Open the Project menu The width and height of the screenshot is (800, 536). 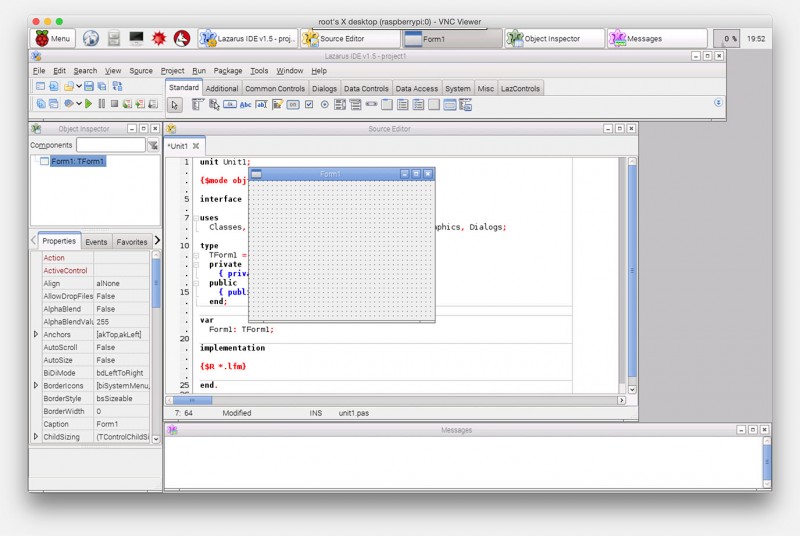point(172,71)
